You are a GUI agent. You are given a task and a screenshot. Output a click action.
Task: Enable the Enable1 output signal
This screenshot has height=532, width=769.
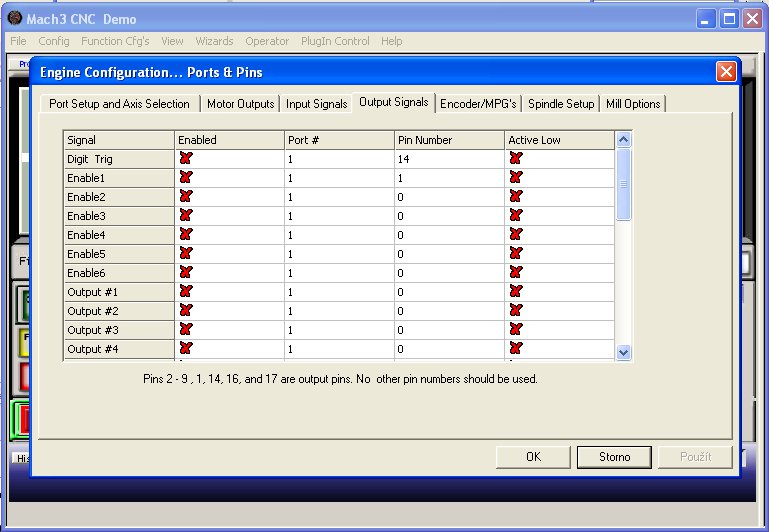tap(185, 178)
